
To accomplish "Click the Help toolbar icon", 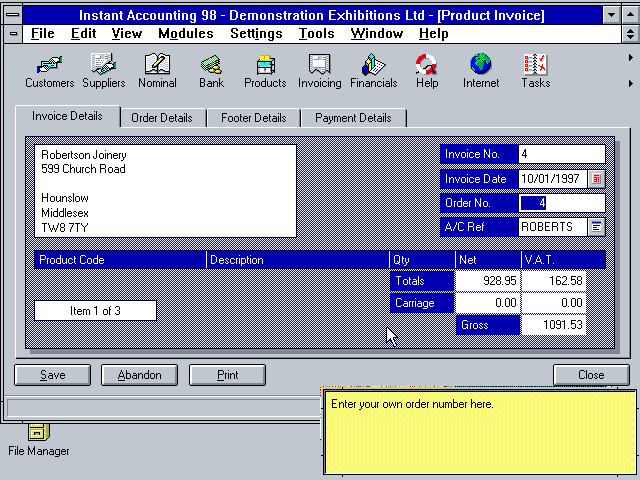I will [427, 71].
